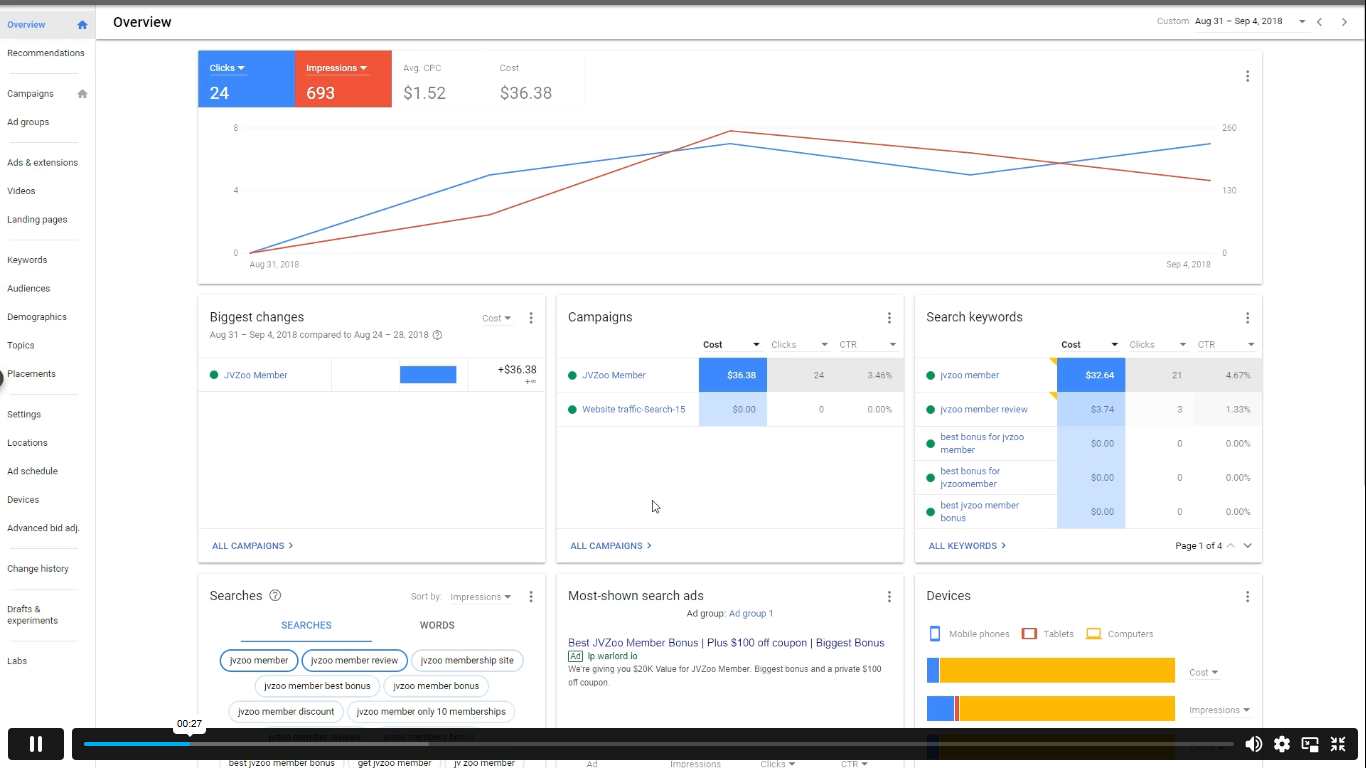Click help icon beside Searches title
The height and width of the screenshot is (768, 1366).
(275, 596)
